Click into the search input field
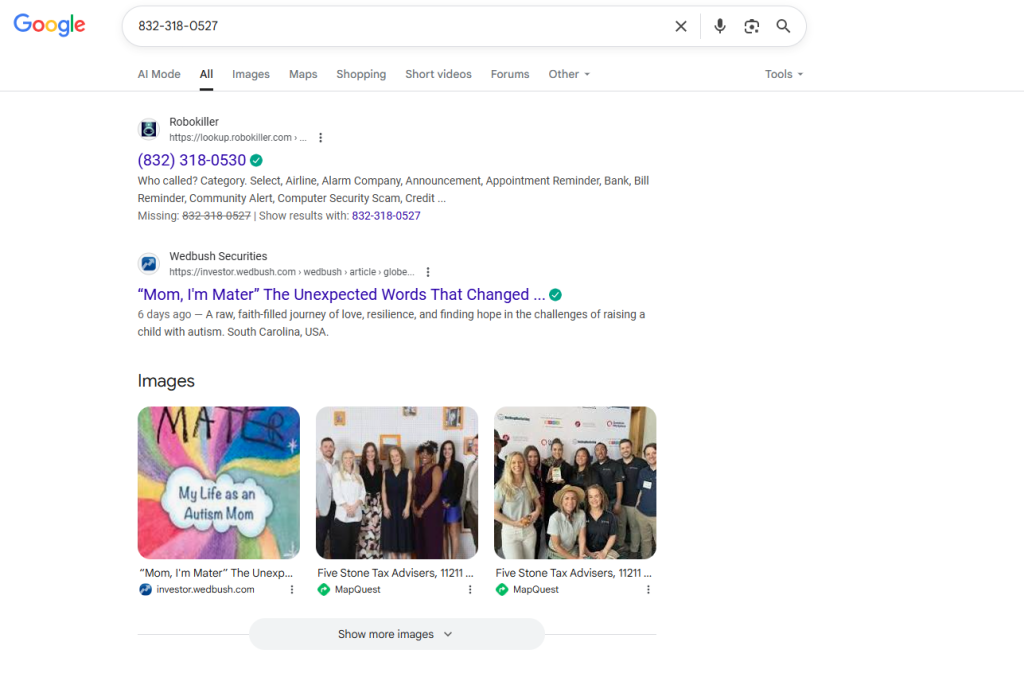 point(400,26)
